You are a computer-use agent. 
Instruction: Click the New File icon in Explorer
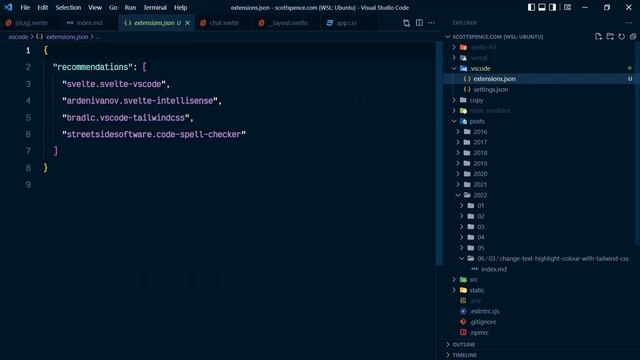point(598,37)
